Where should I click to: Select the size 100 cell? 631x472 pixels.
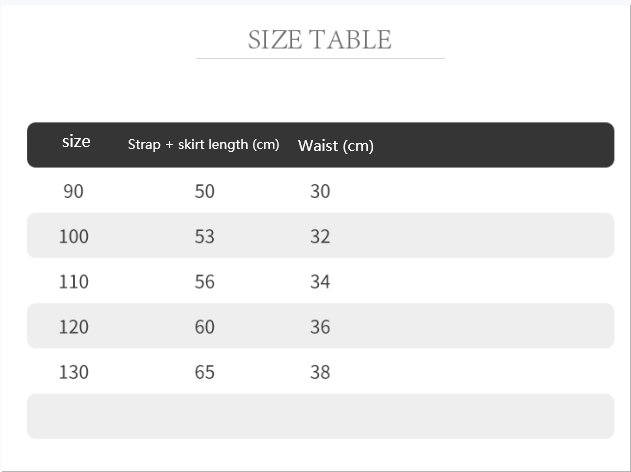point(74,237)
